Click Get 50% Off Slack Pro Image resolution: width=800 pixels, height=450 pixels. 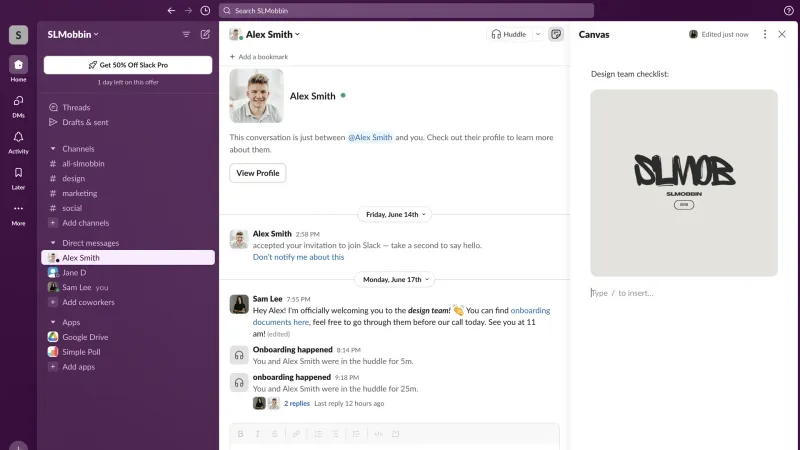[128, 65]
